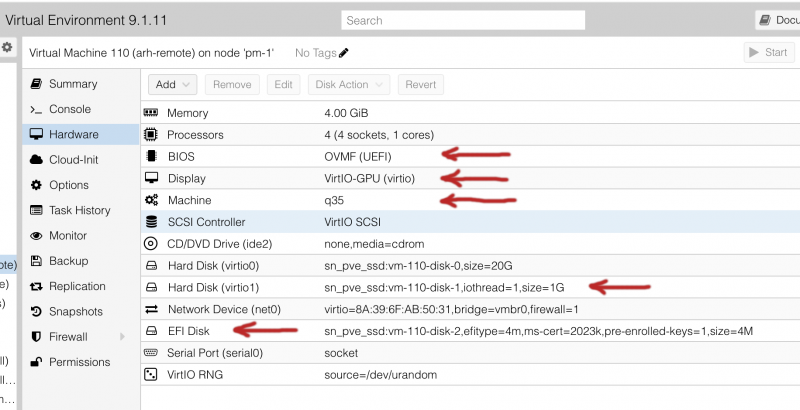
Task: Click the Serial Port (serial0) label
Action: pos(215,353)
